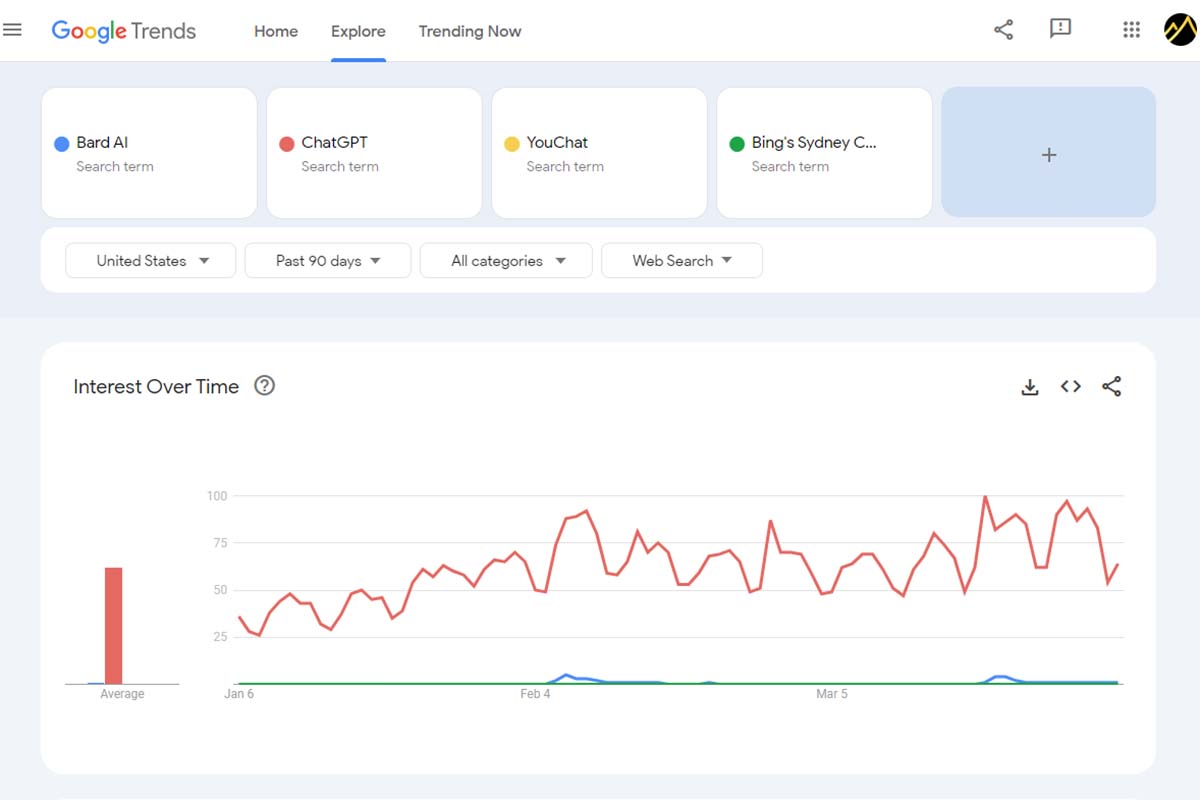Viewport: 1200px width, 800px height.
Task: Open the United States location dropdown
Action: pyautogui.click(x=150, y=260)
